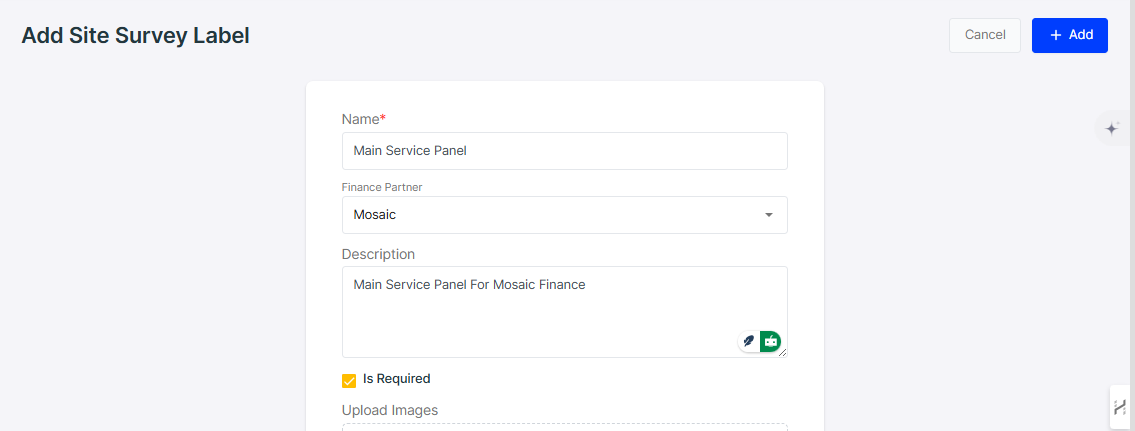Click the Upload Images label
The image size is (1135, 431).
[390, 410]
